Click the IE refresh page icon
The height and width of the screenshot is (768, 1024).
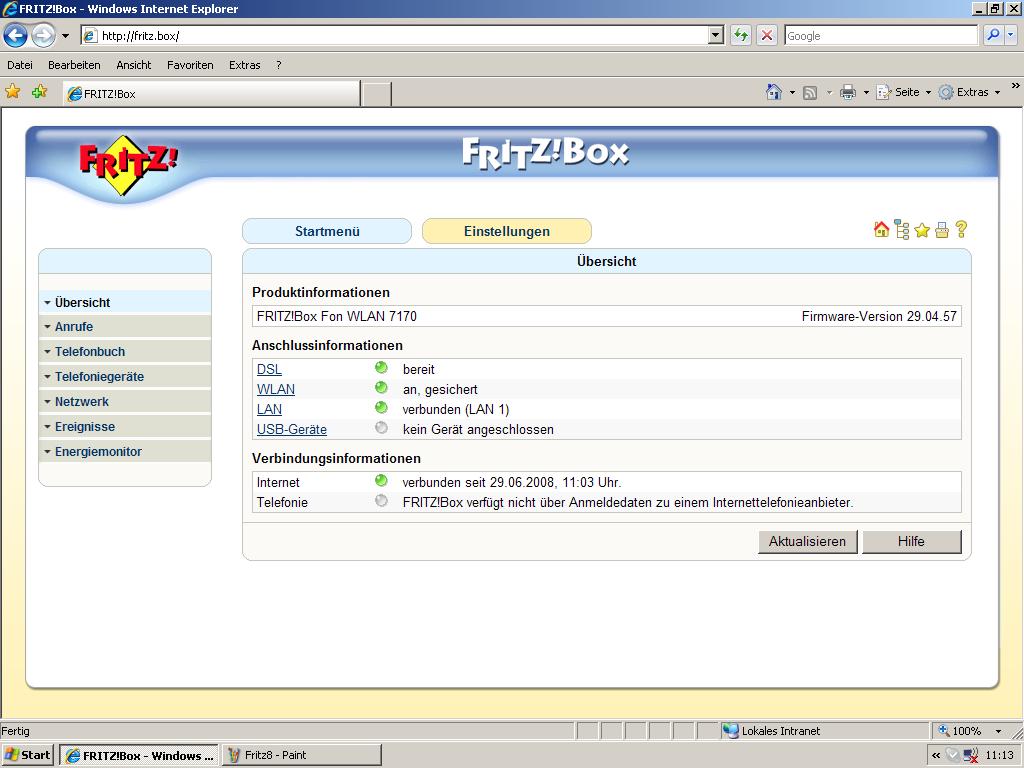tap(741, 35)
